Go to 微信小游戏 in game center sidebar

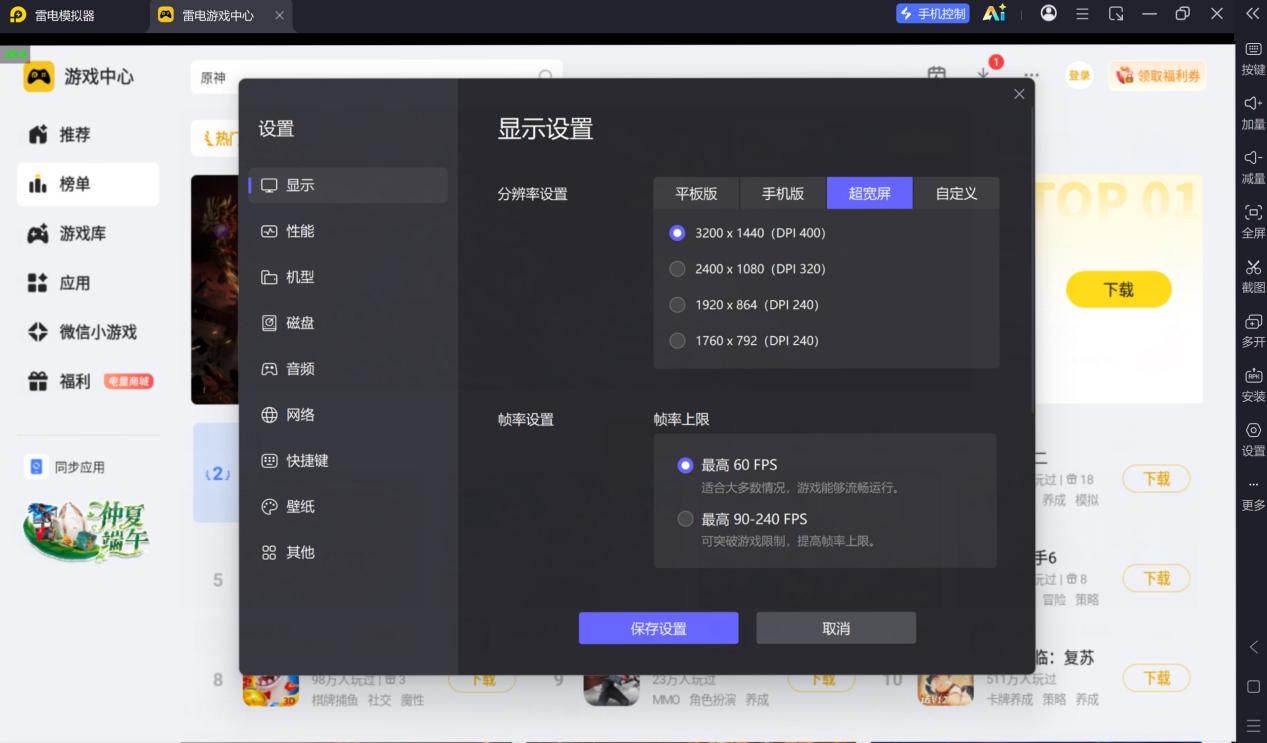[x=88, y=332]
